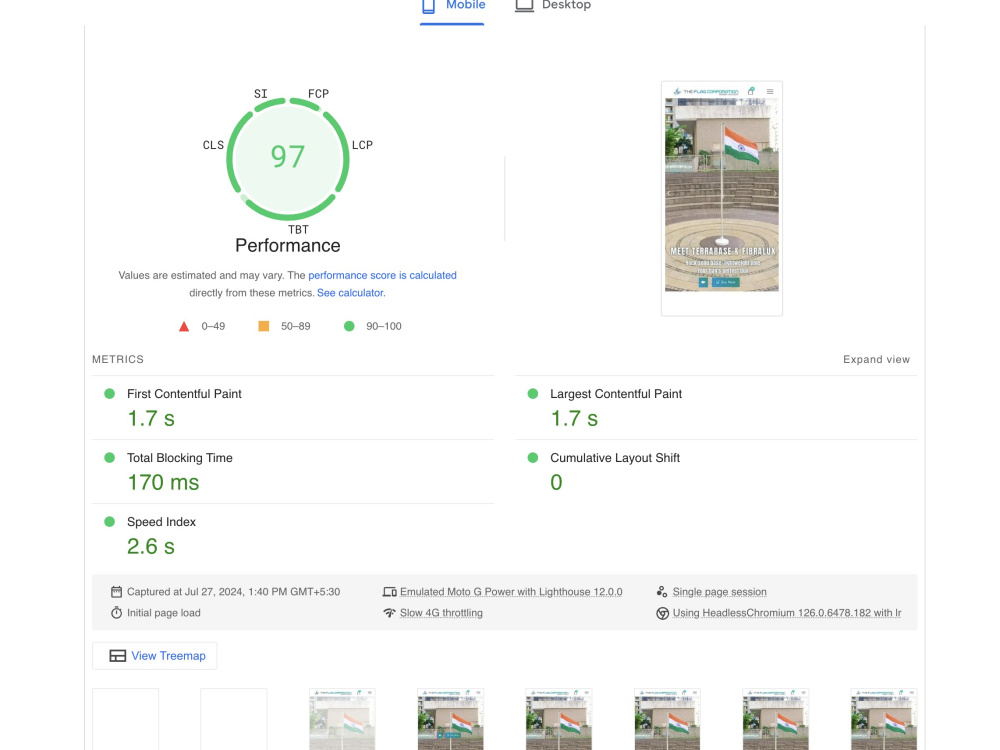The image size is (1000, 750).
Task: Click the third filmstrip frame with faded flag
Action: point(342,719)
